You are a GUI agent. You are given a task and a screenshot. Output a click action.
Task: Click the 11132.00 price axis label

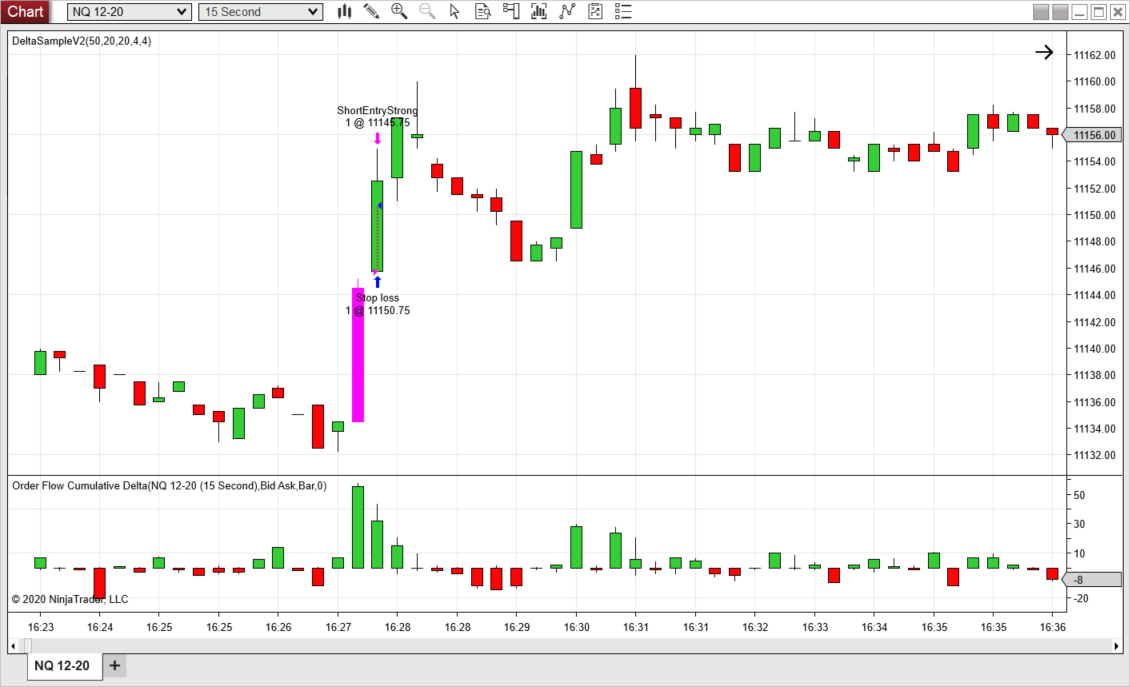point(1094,455)
